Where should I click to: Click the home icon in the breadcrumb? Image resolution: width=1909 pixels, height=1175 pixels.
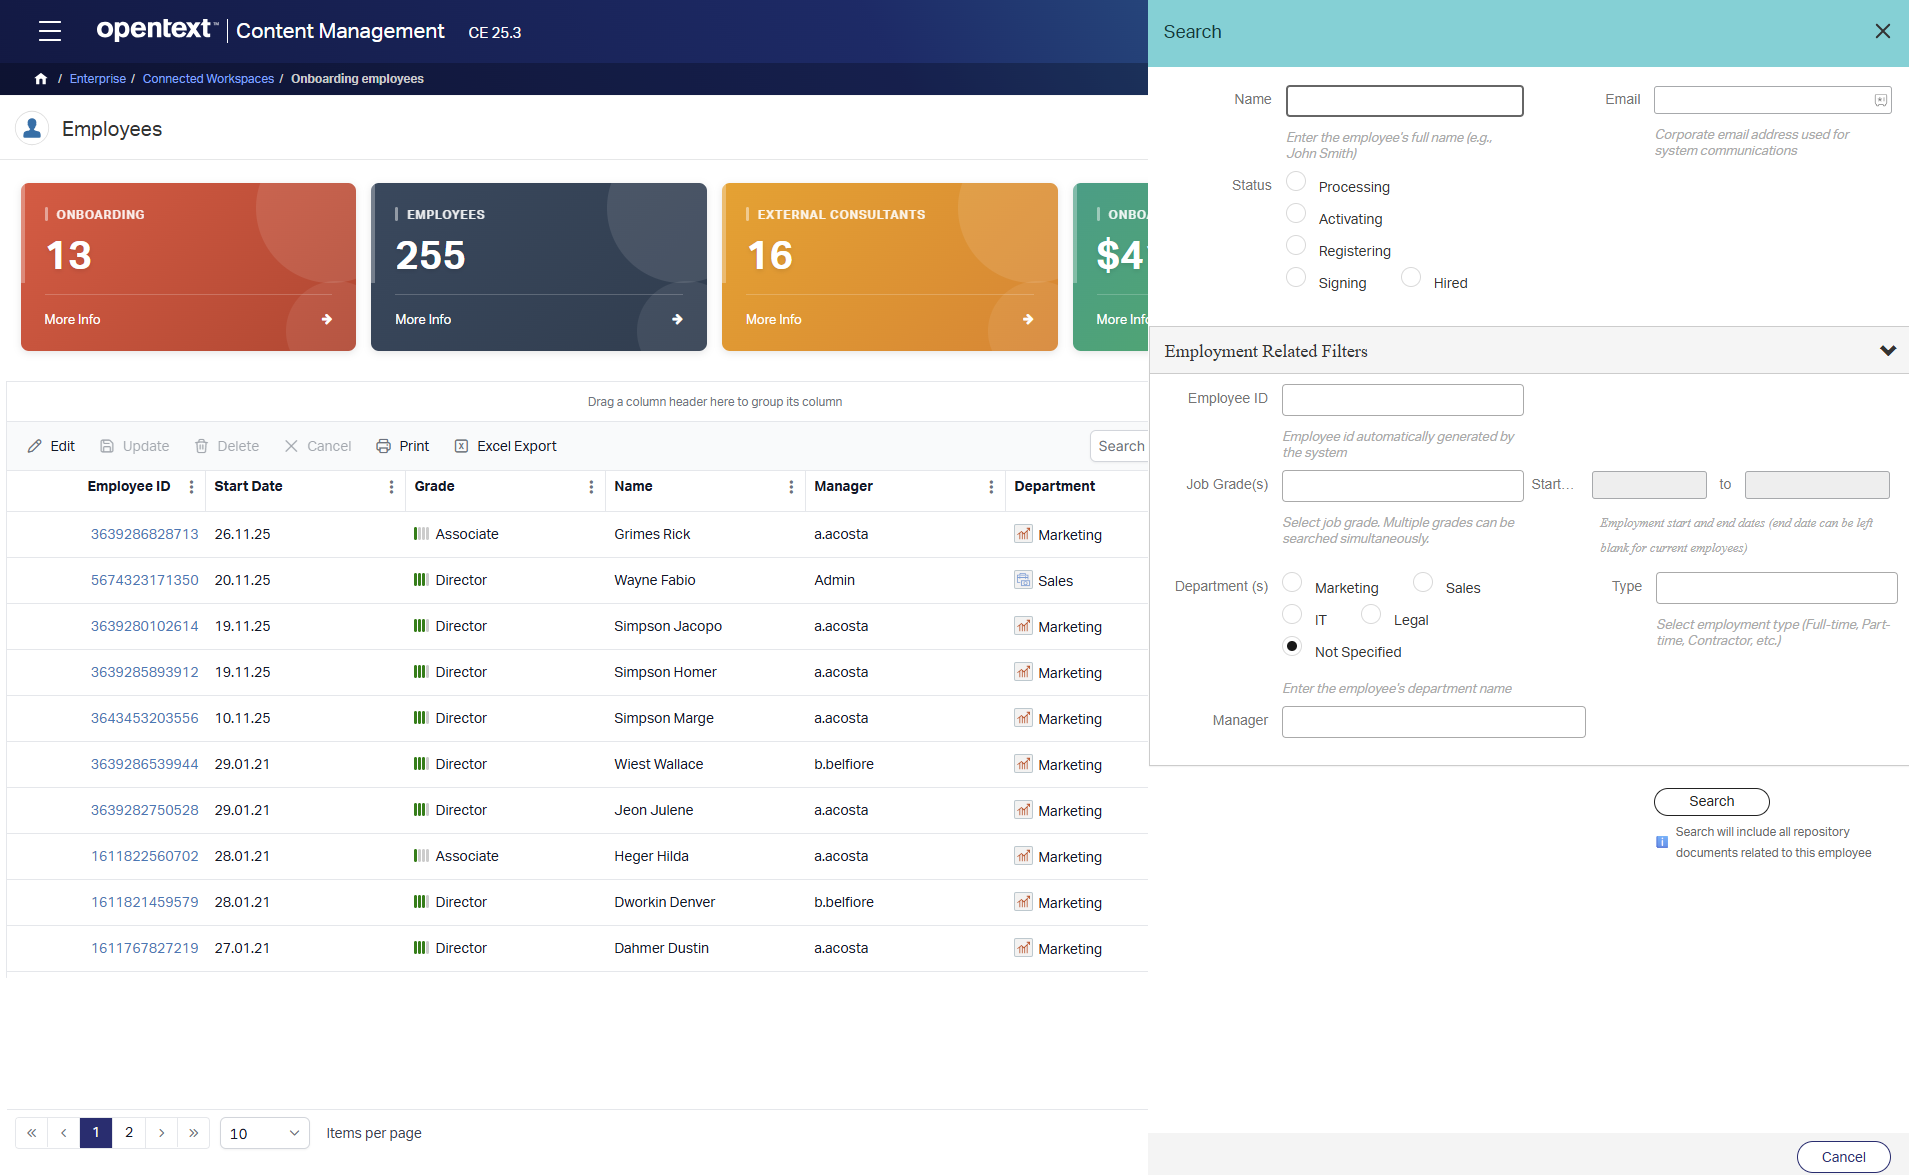40,78
